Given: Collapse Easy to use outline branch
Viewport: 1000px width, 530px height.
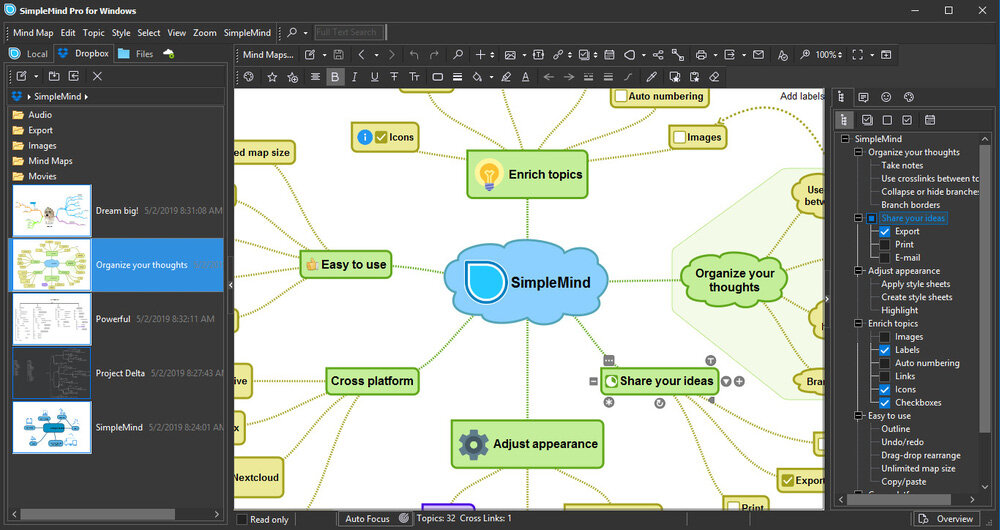Looking at the screenshot, I should click(x=858, y=416).
